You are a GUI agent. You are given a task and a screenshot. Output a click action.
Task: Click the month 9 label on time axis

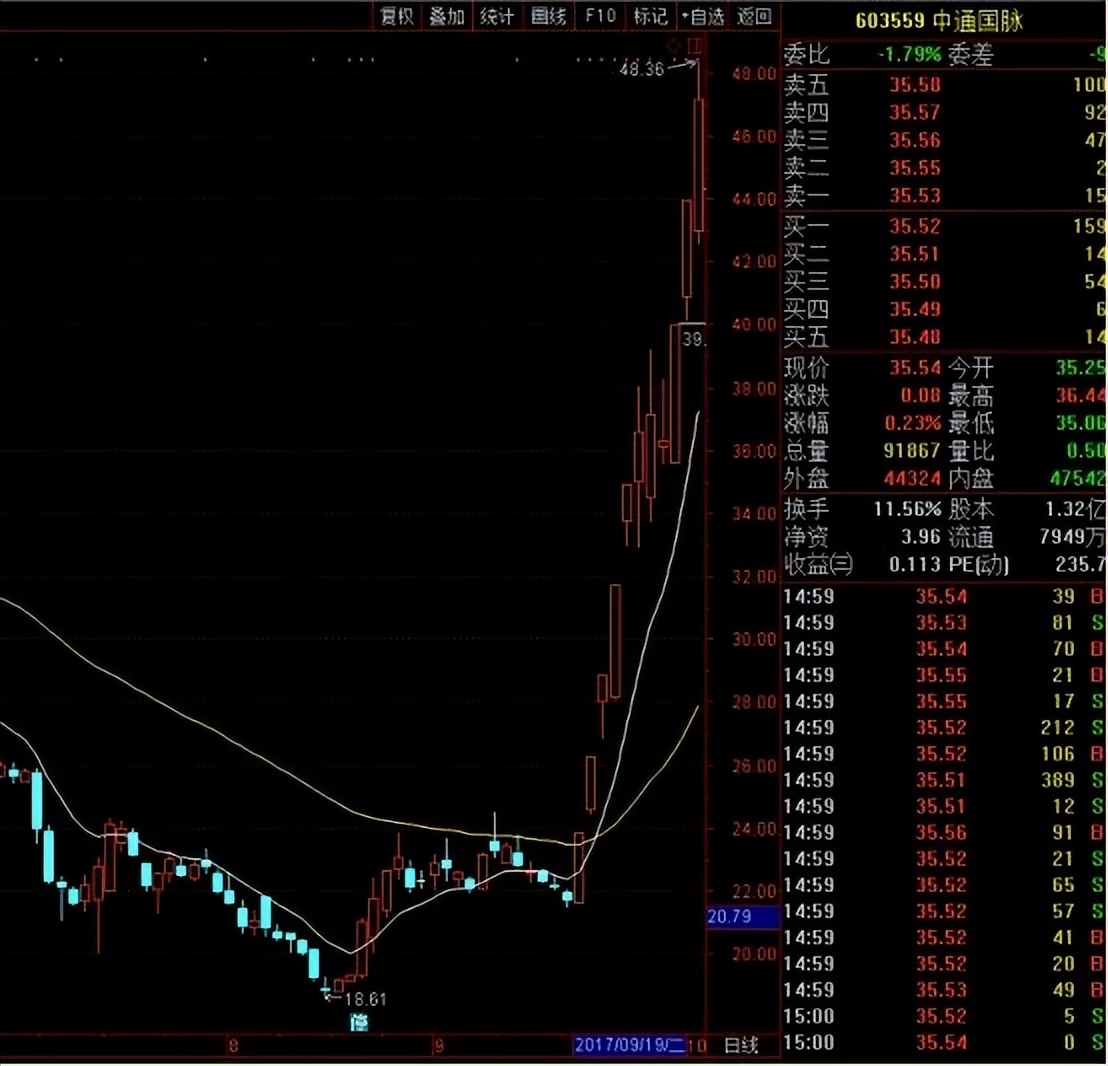(x=439, y=1046)
